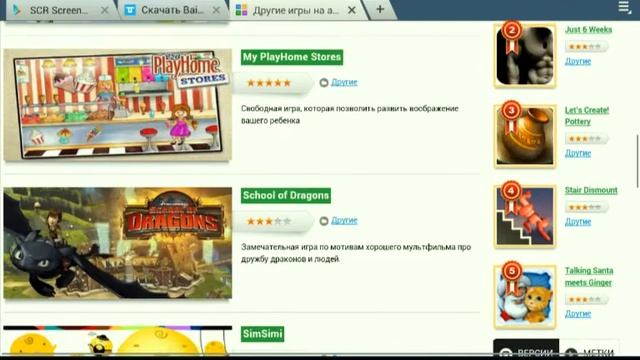The height and width of the screenshot is (360, 640).
Task: Click the Let's Create! Pottery app icon
Action: coord(524,136)
